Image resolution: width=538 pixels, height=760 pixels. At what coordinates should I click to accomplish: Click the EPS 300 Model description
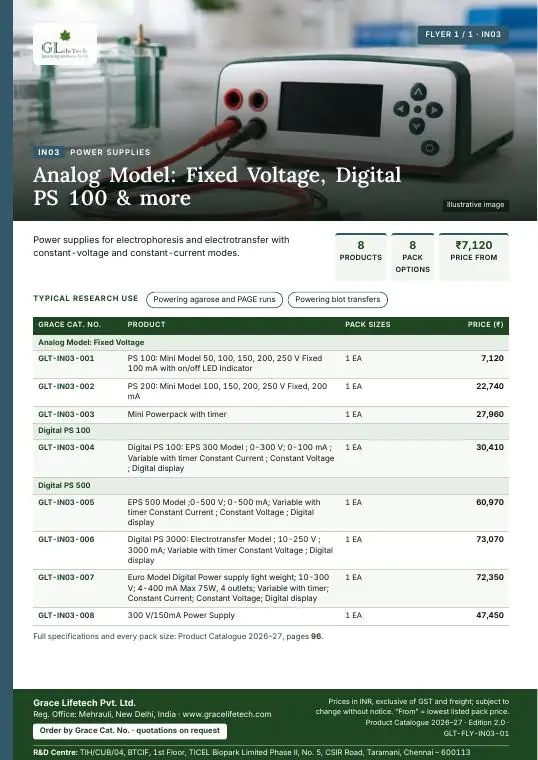[x=231, y=458]
